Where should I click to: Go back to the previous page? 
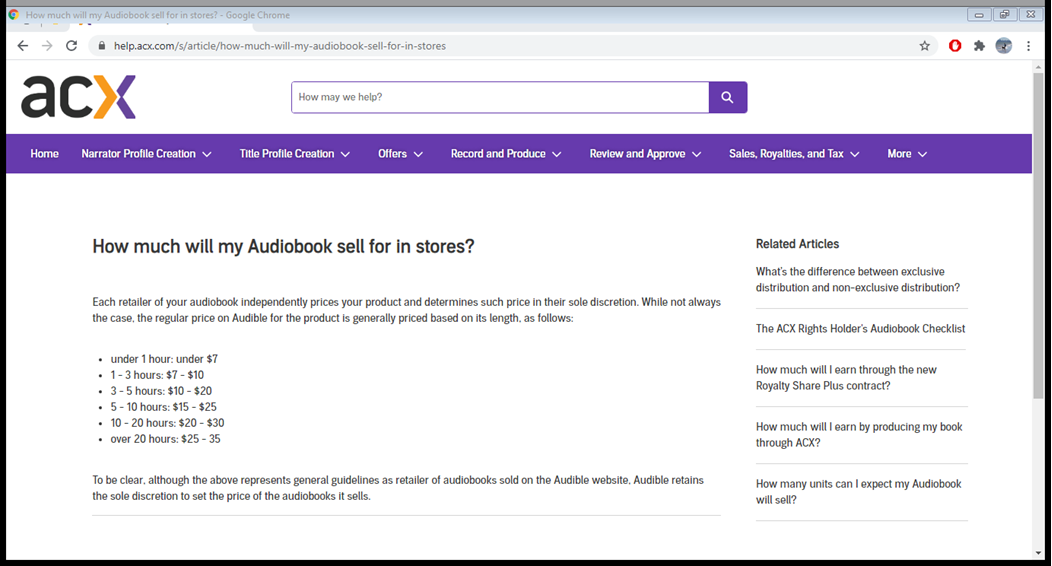coord(23,46)
